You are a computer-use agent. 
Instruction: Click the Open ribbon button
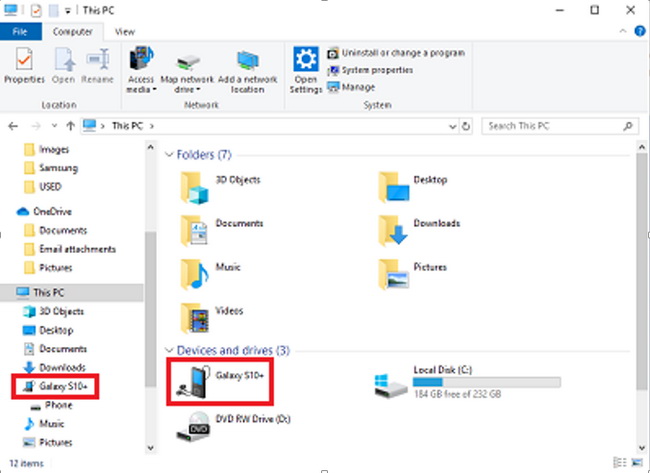pyautogui.click(x=63, y=66)
